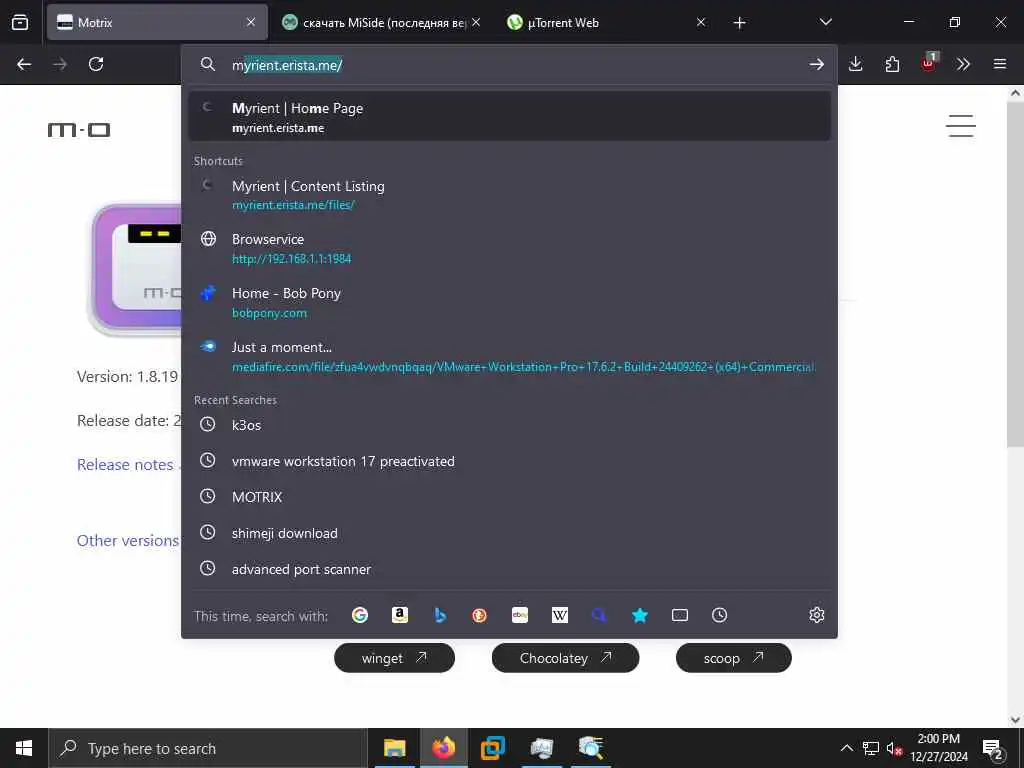Image resolution: width=1024 pixels, height=768 pixels.
Task: Click the Go arrow in the address bar
Action: point(816,64)
